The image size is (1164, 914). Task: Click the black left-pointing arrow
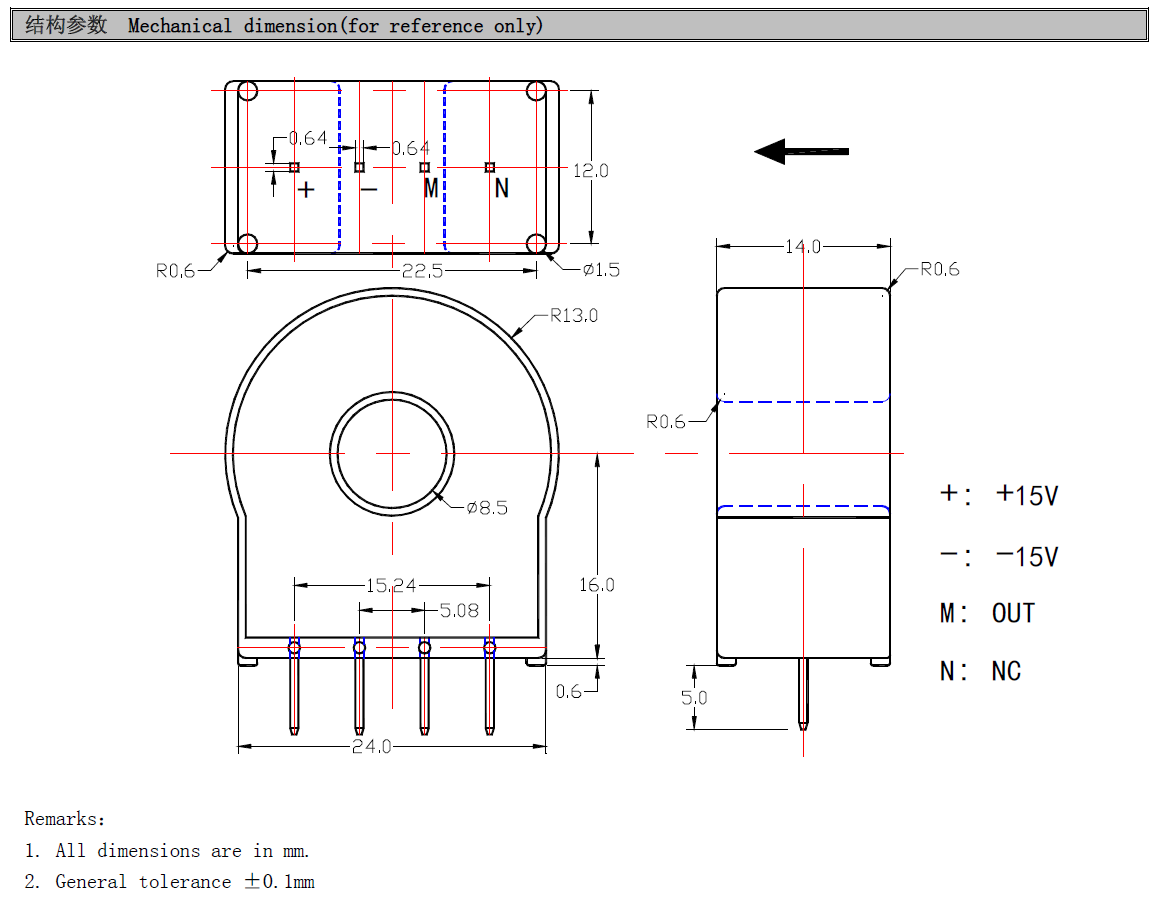click(x=801, y=151)
